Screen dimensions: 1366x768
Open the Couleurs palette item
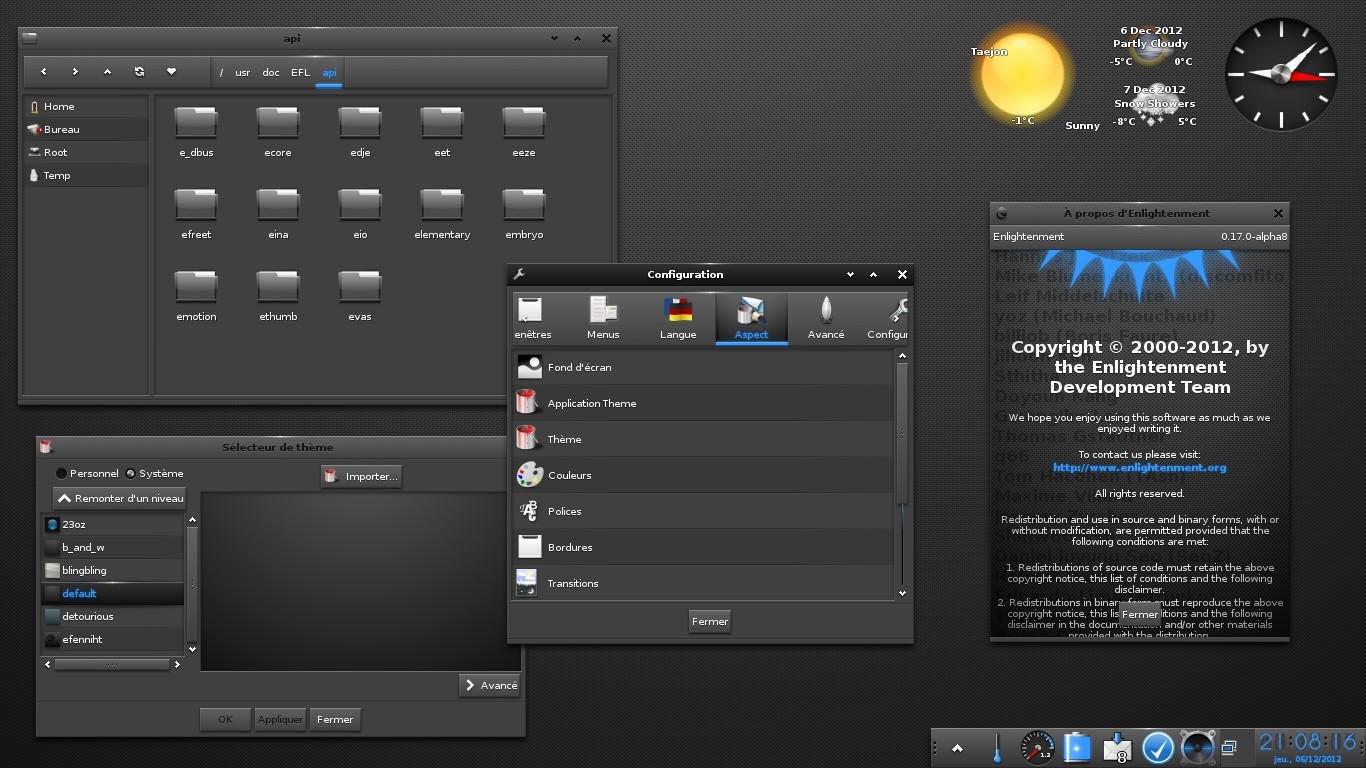click(x=569, y=475)
